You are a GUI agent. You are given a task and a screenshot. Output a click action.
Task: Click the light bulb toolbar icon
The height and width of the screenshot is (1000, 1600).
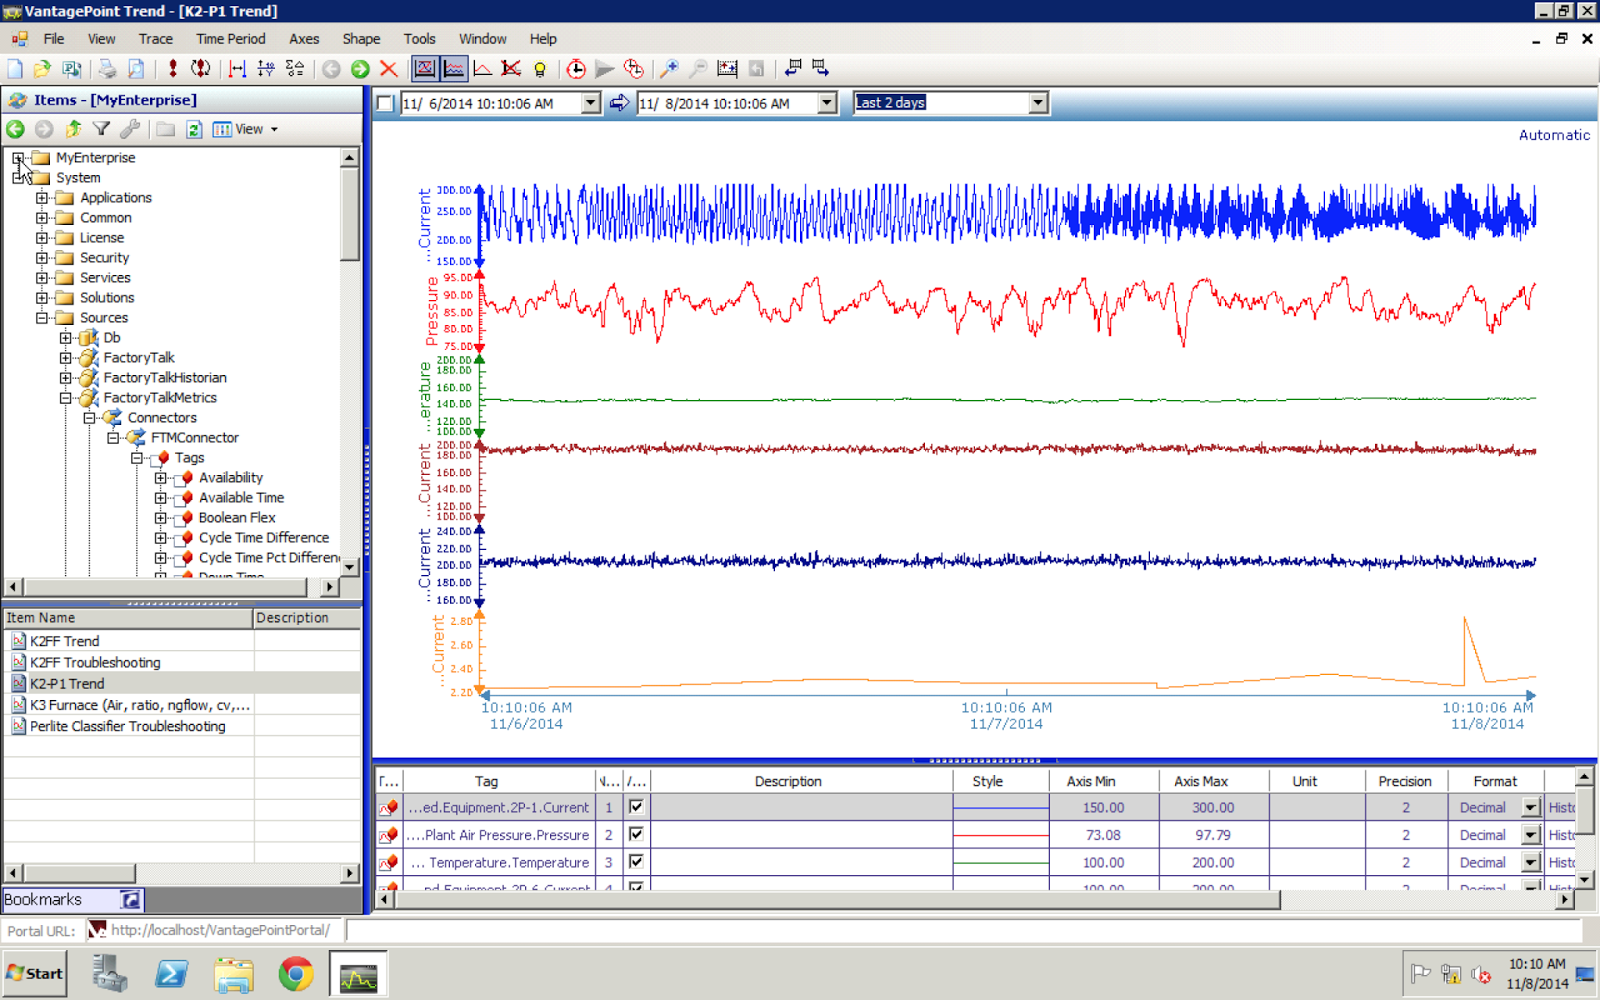(x=540, y=69)
